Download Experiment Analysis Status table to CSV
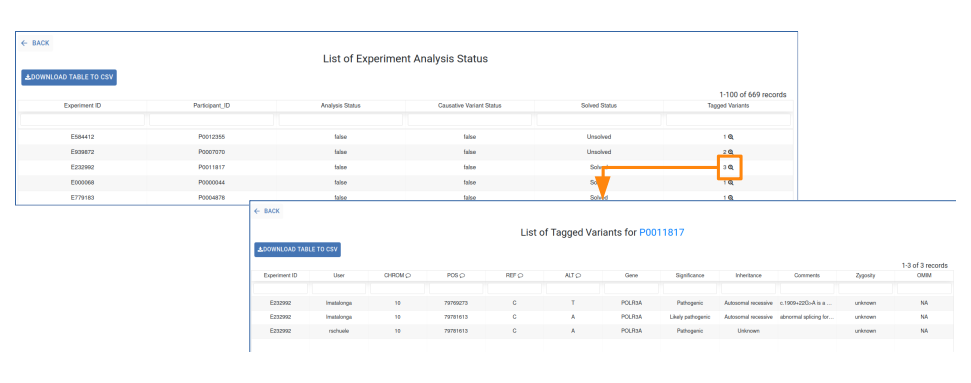The height and width of the screenshot is (383, 971). [x=69, y=77]
